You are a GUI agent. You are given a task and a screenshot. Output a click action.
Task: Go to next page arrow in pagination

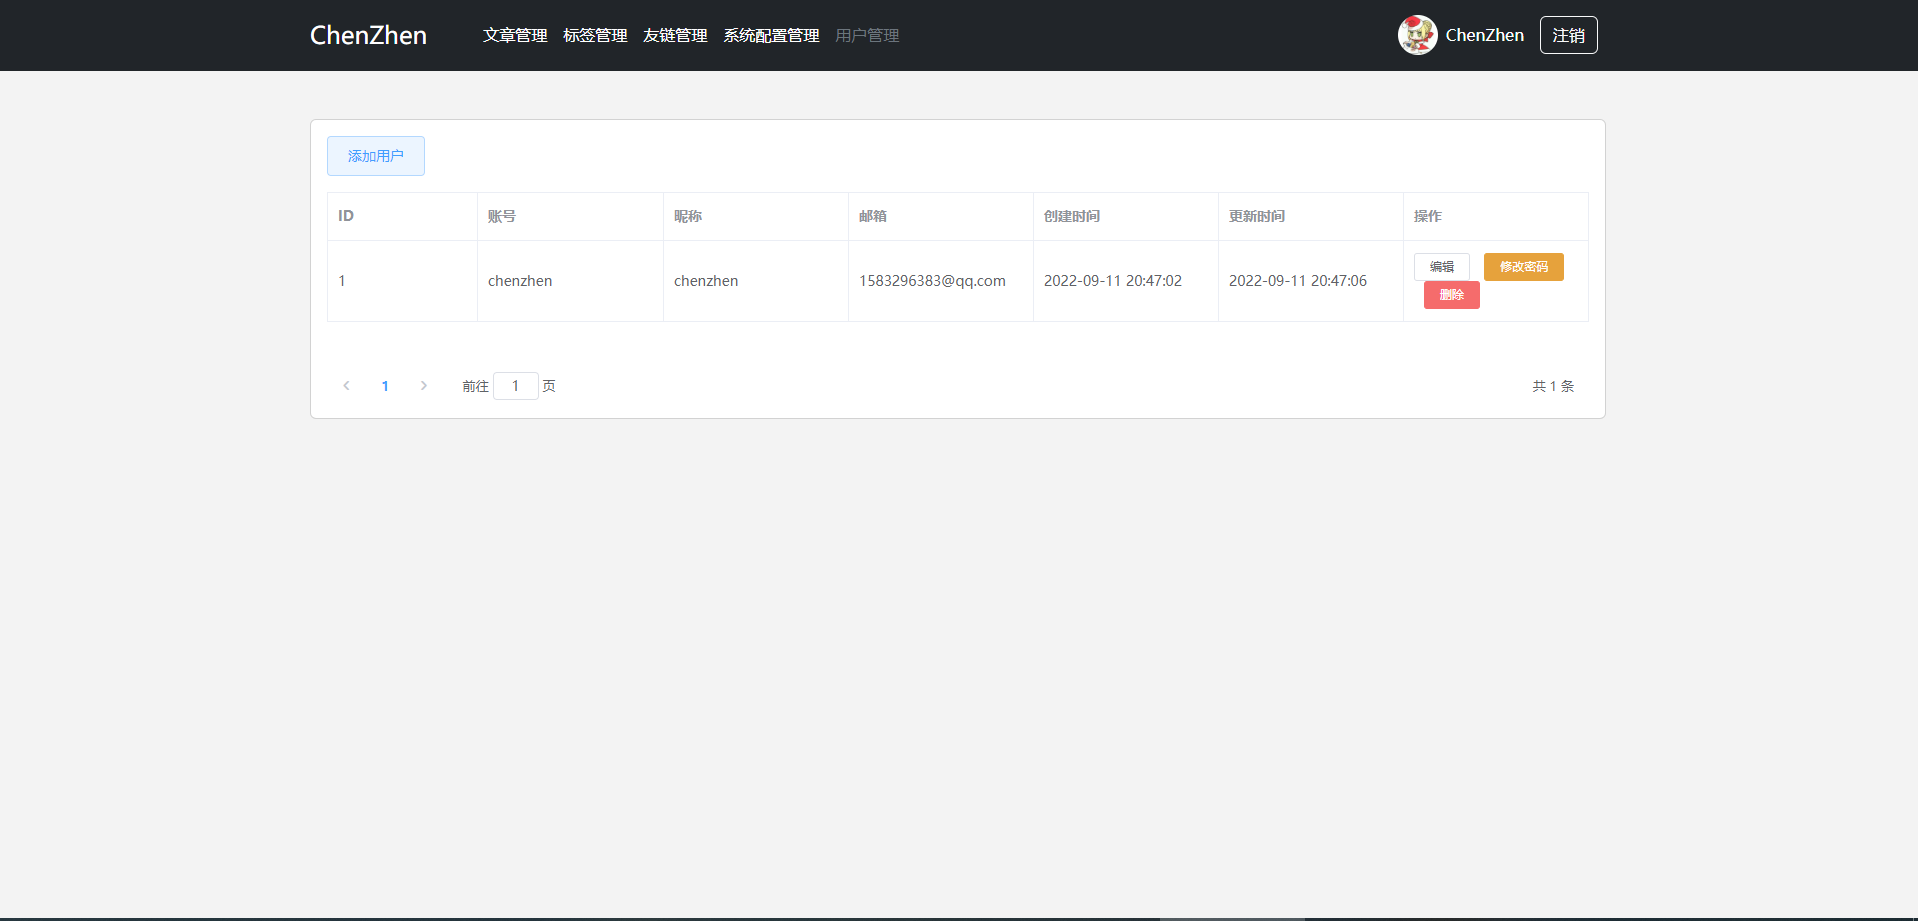tap(424, 386)
